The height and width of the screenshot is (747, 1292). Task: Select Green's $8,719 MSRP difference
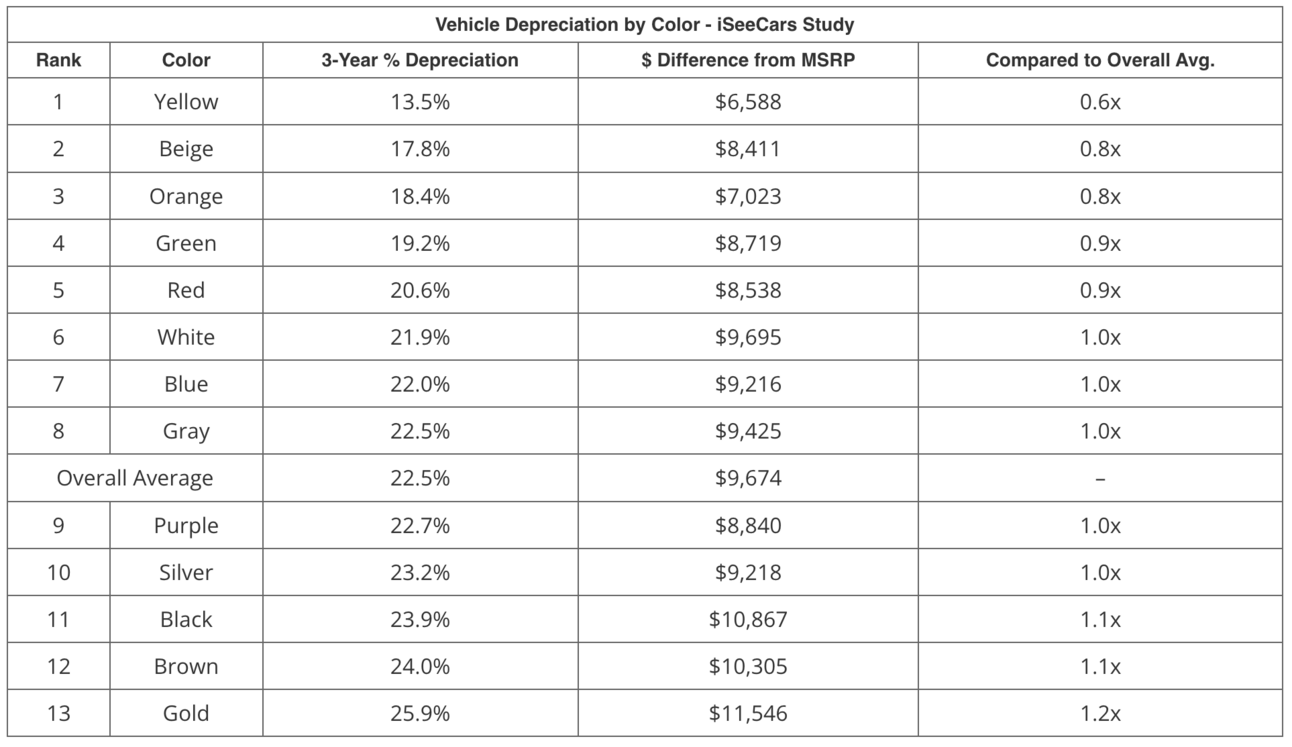point(748,243)
